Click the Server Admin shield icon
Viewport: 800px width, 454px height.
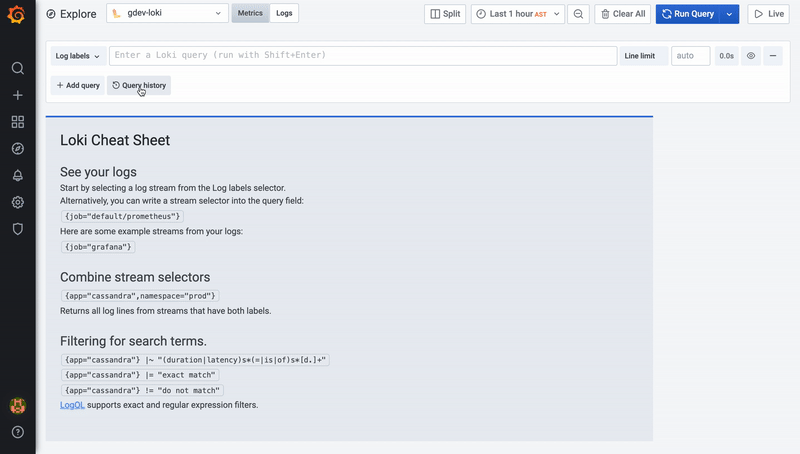[x=17, y=229]
